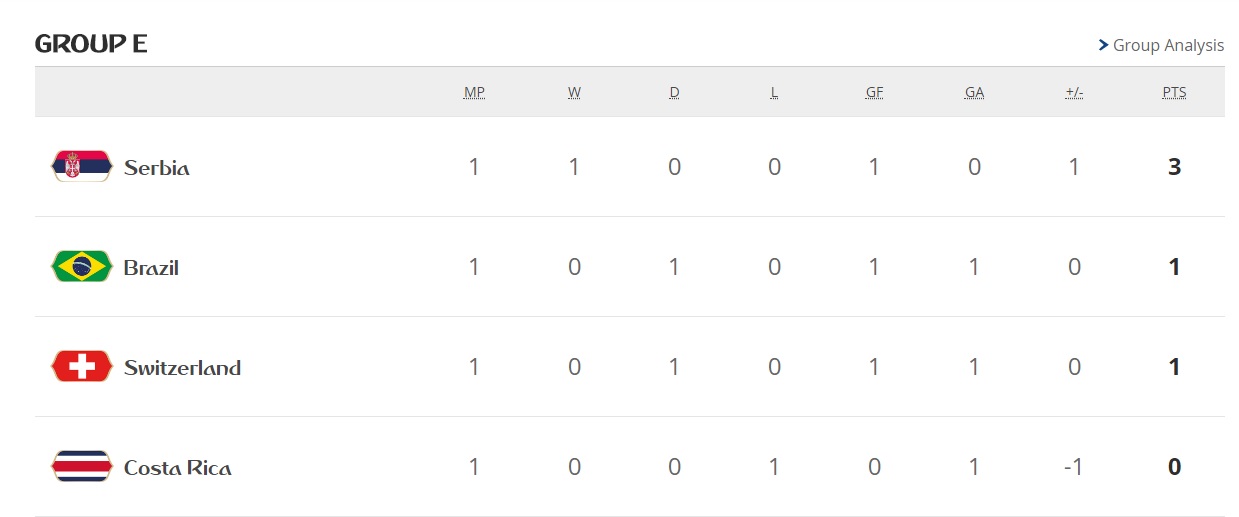
Task: Click the W column header
Action: click(x=574, y=92)
